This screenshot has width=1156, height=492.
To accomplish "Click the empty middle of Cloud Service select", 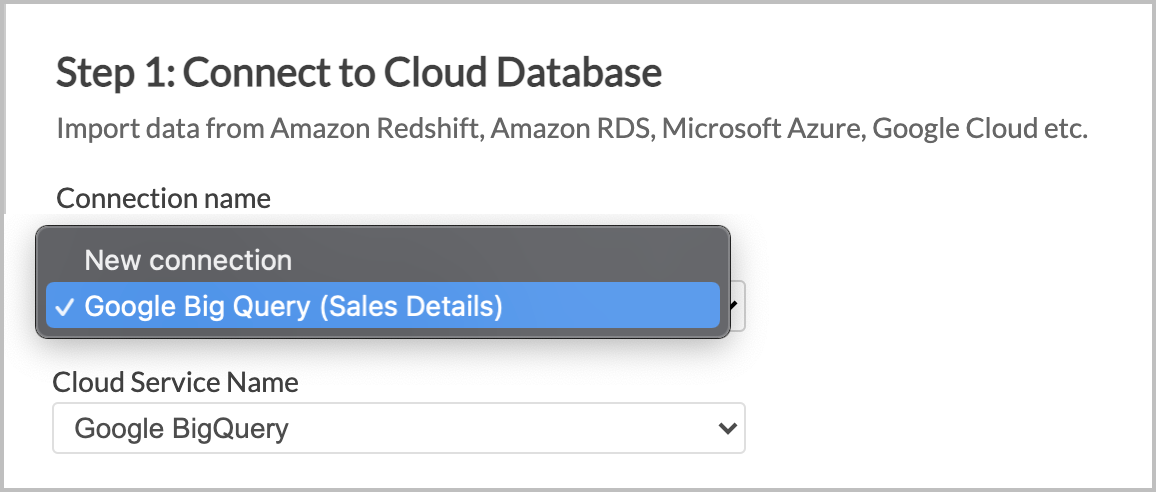I will pos(501,428).
